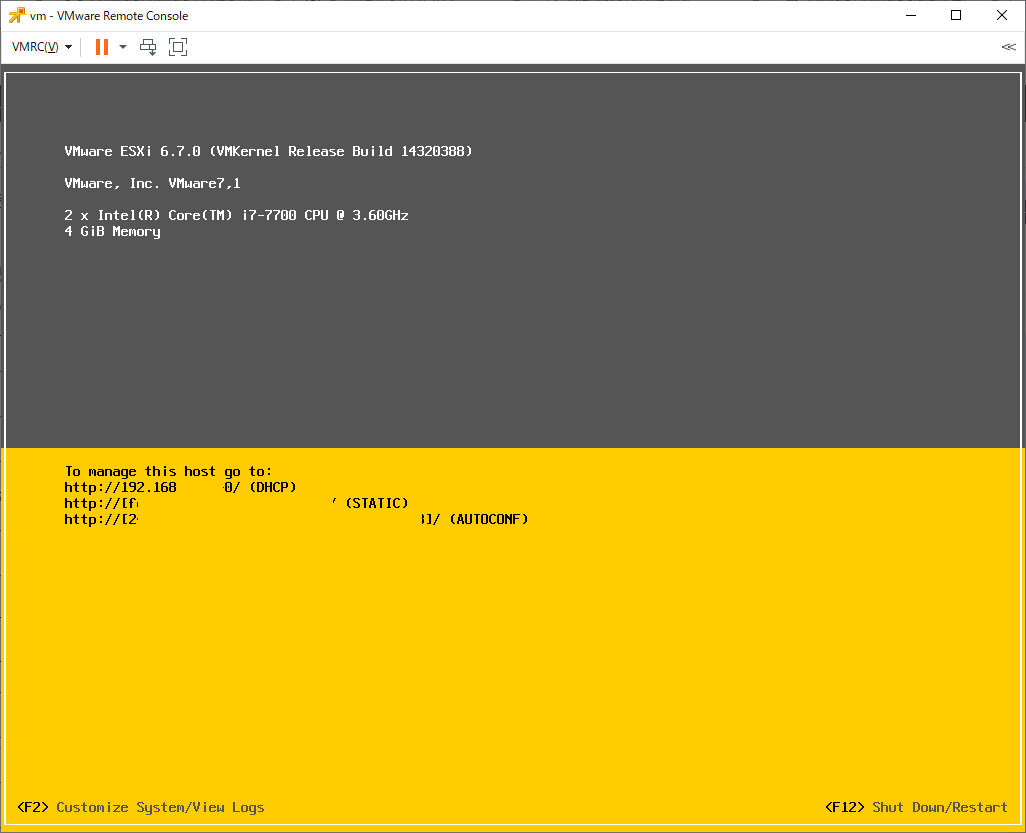Click the DHCP http://192.168 address line

point(180,487)
